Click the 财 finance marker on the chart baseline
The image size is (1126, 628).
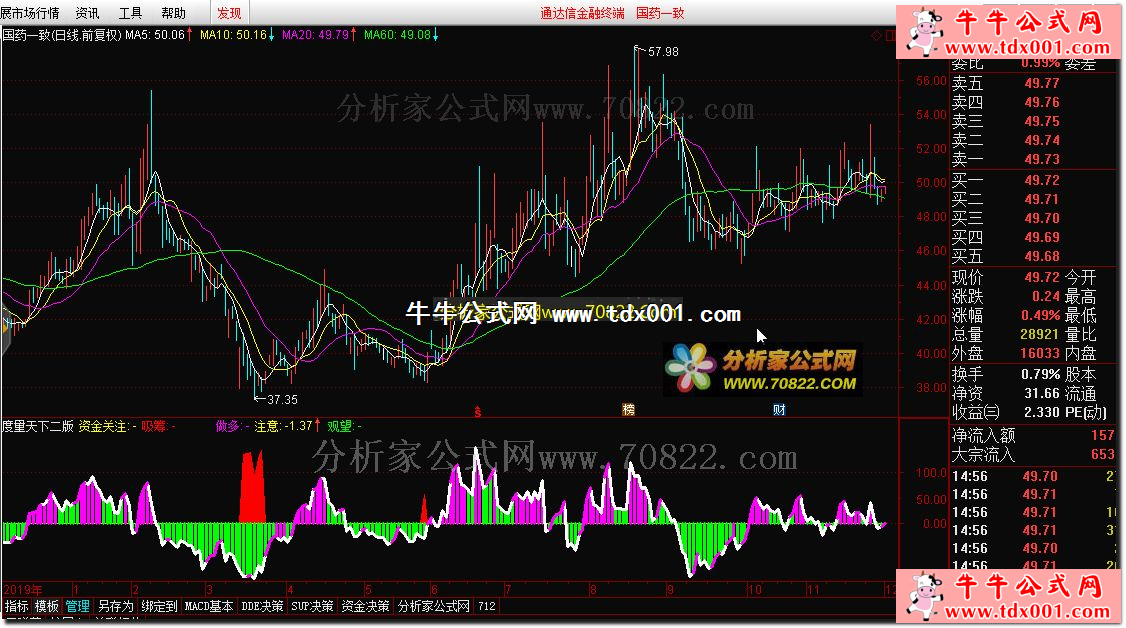[779, 410]
